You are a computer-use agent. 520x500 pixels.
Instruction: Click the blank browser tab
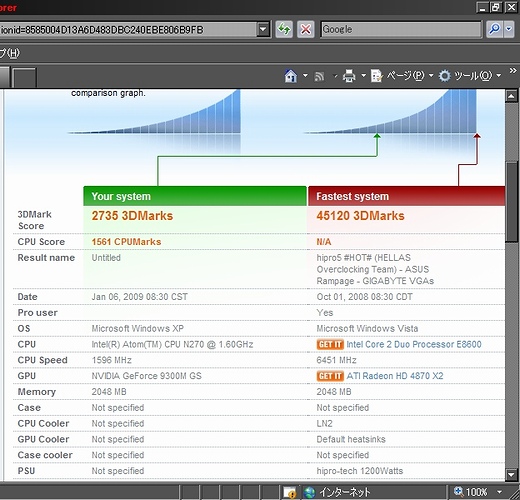24,77
